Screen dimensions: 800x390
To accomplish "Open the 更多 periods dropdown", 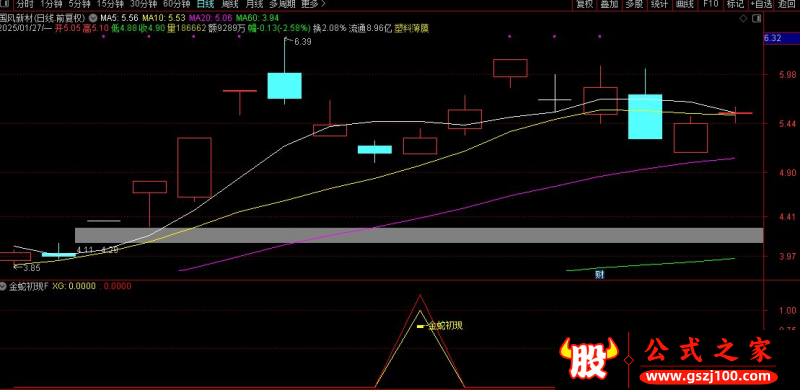I will click(x=313, y=5).
